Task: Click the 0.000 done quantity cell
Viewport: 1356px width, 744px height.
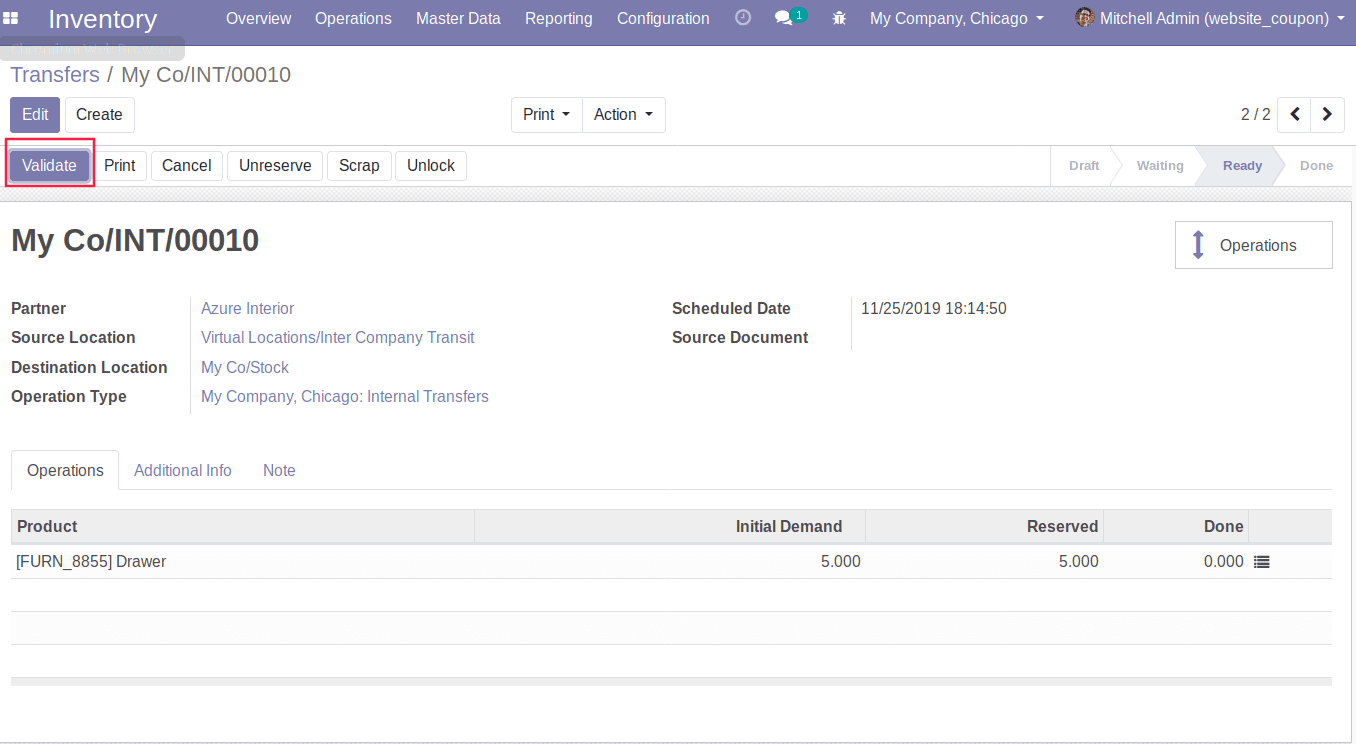Action: coord(1176,562)
